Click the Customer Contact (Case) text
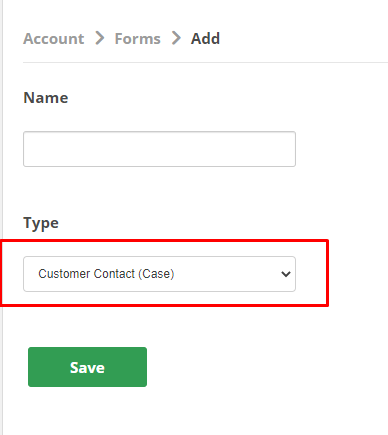 tap(106, 274)
